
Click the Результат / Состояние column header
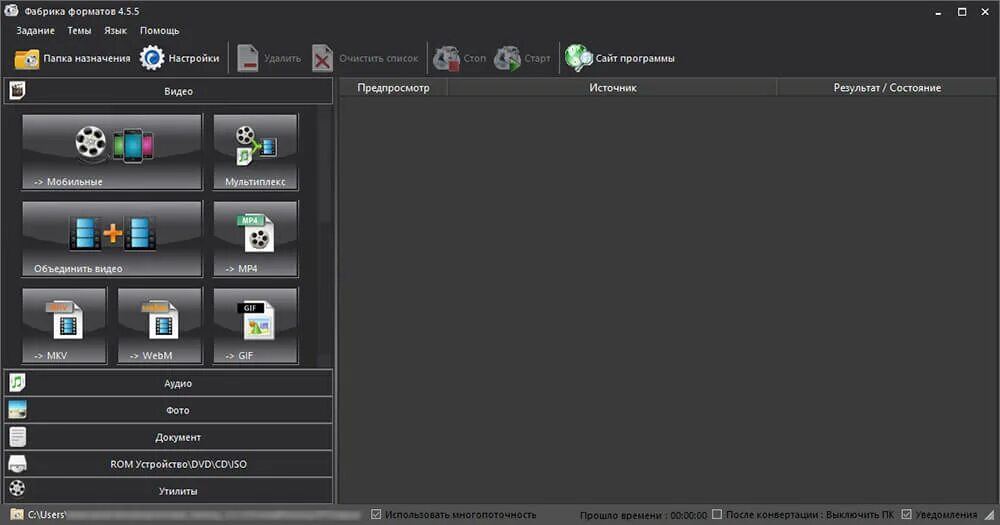886,88
